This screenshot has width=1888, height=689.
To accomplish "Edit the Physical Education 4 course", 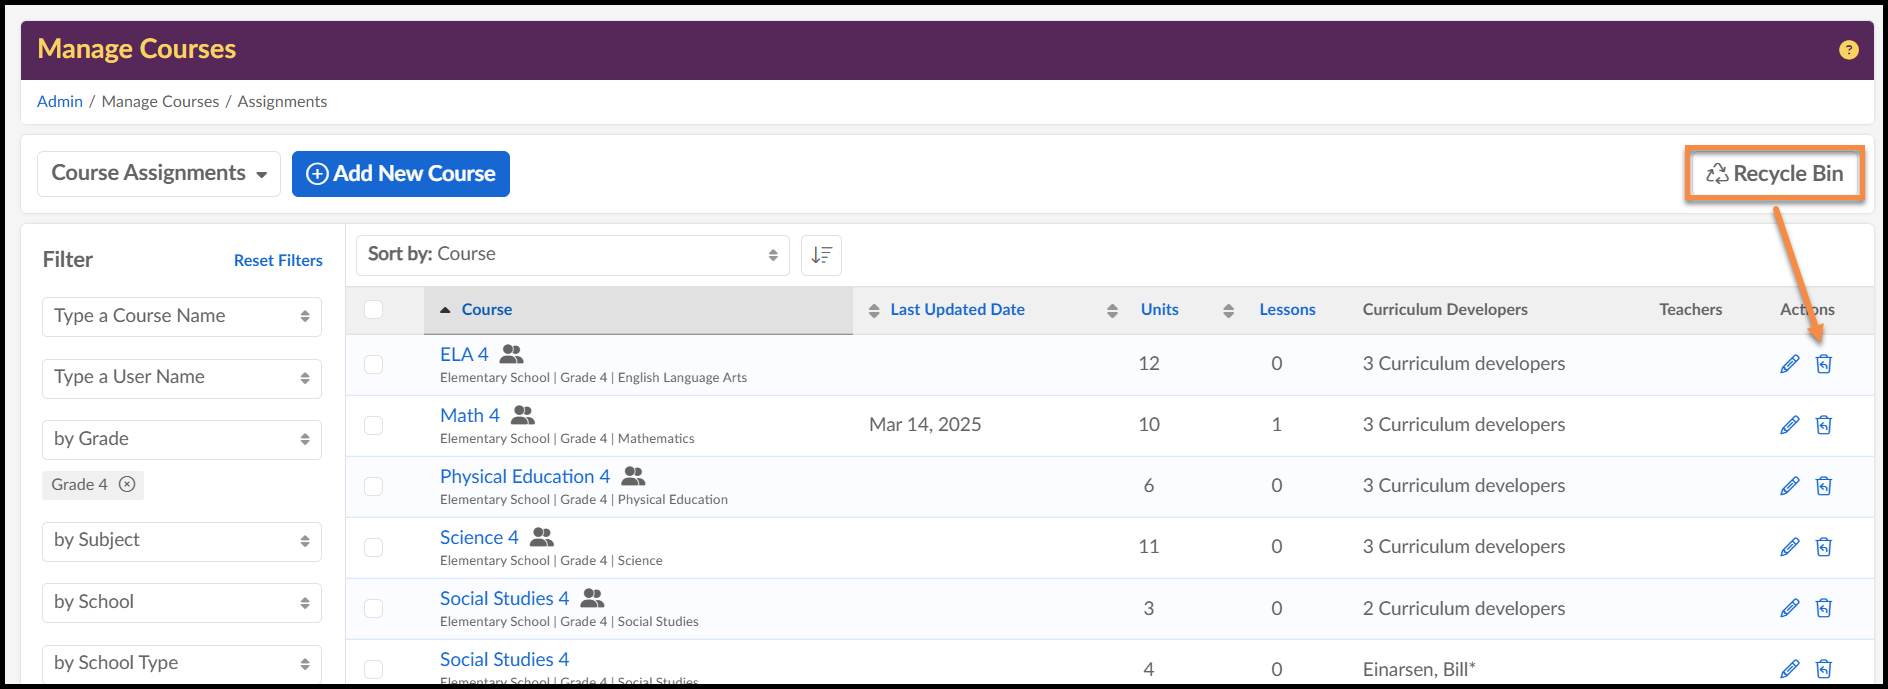I will pos(1789,486).
